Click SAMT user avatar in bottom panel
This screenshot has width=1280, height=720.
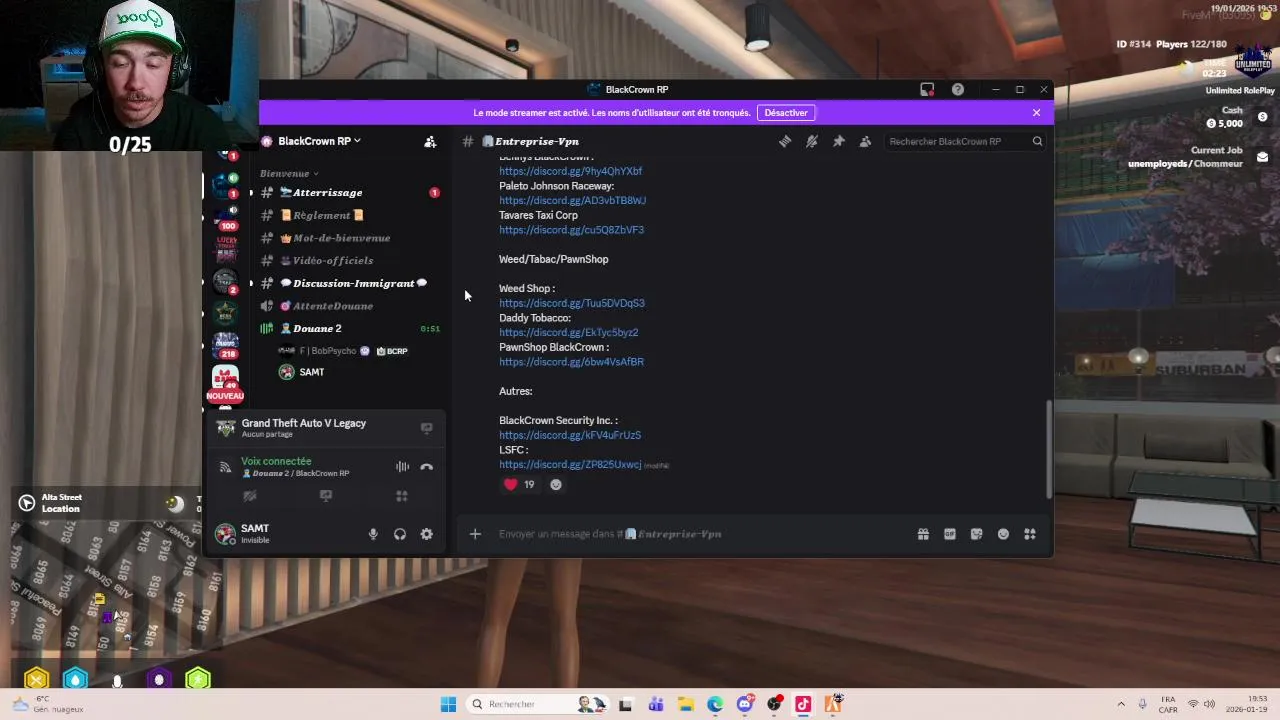coord(225,533)
